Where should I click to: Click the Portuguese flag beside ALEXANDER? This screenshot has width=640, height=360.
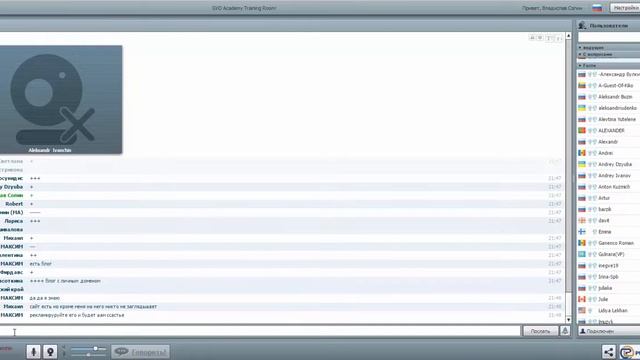point(582,131)
